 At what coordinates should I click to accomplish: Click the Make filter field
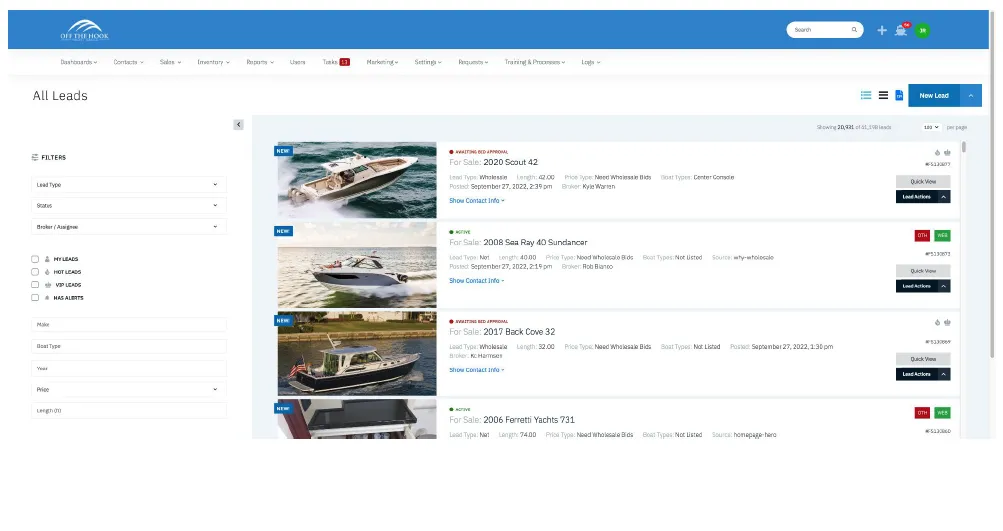click(129, 324)
